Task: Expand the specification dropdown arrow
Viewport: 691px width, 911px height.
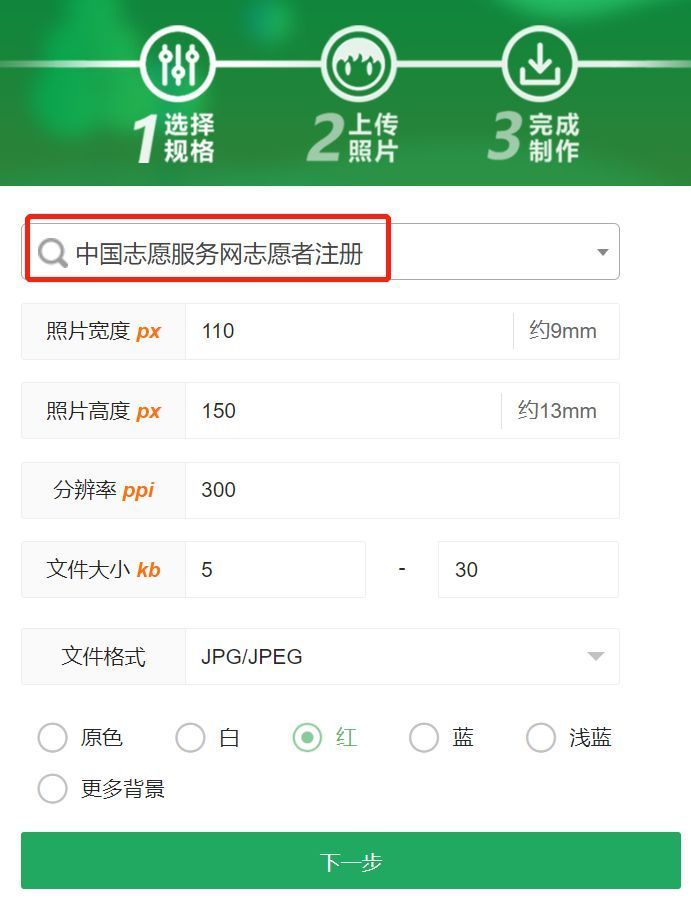Action: [603, 252]
